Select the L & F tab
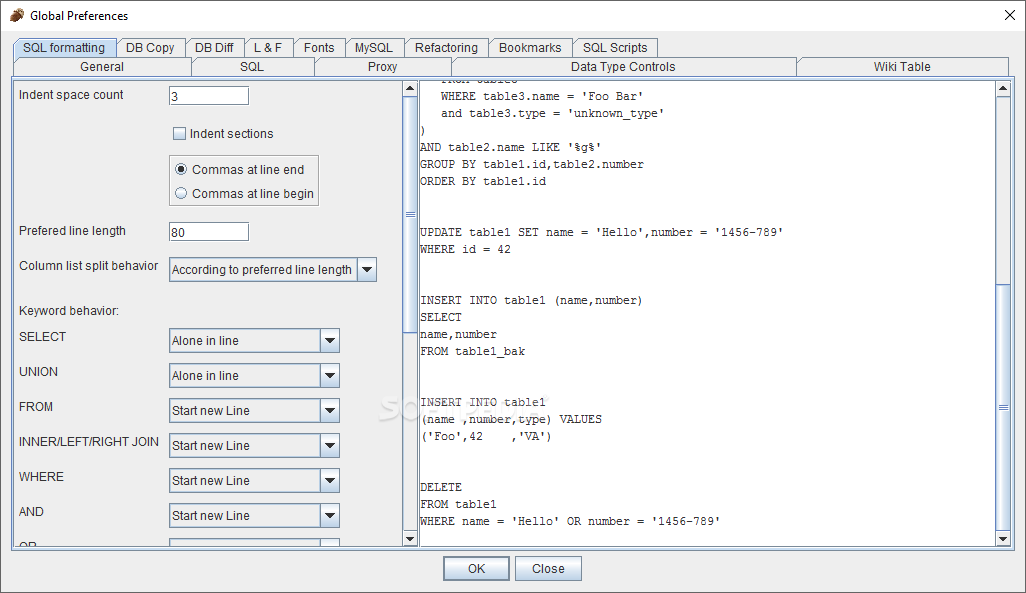Screen dimensions: 1026x593 coord(268,48)
